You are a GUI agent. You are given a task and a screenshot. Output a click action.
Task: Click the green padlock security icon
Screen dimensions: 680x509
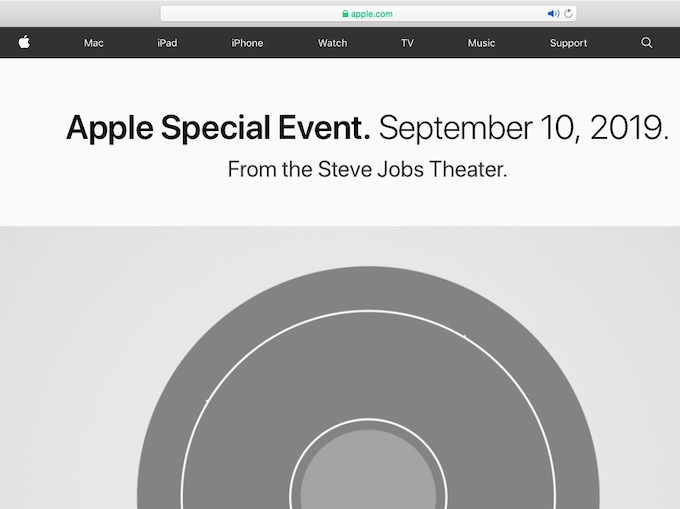pyautogui.click(x=345, y=14)
